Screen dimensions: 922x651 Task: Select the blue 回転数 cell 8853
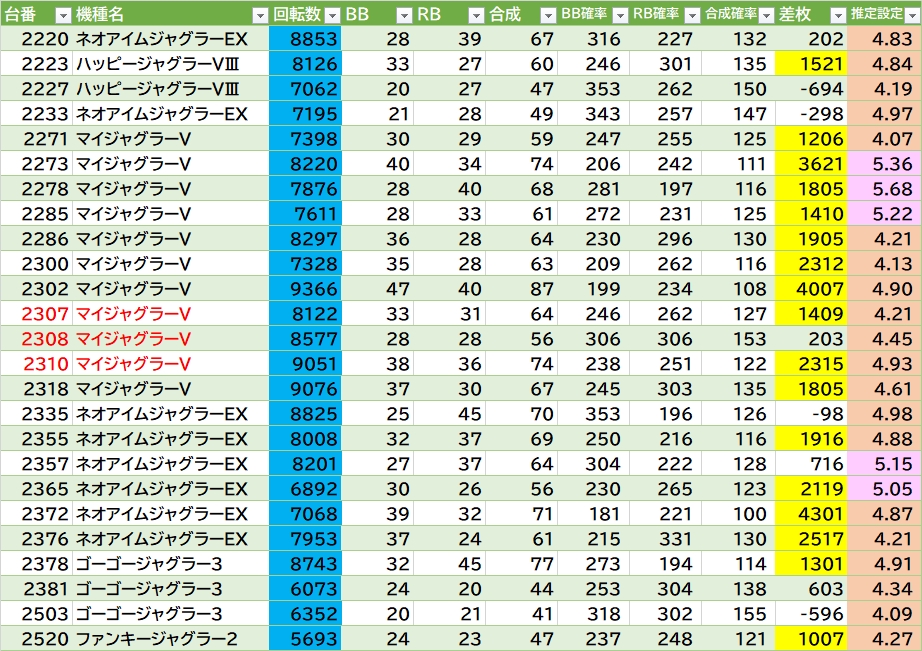point(305,39)
